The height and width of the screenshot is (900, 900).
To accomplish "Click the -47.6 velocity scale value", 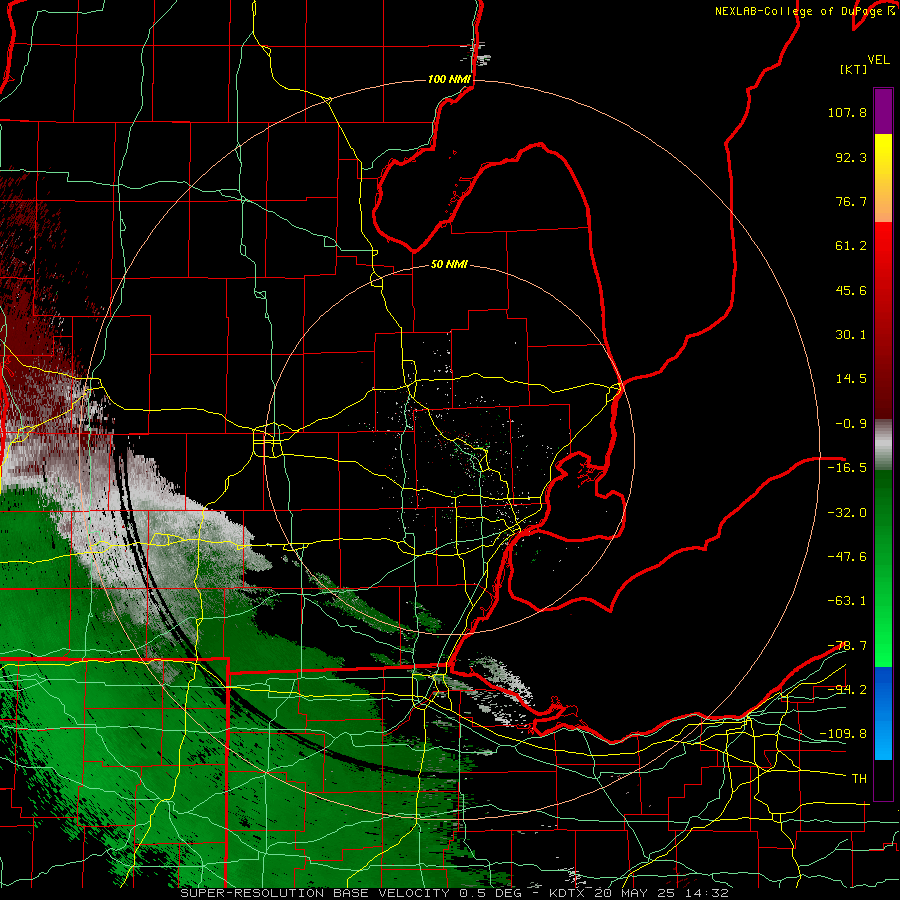I will coord(847,557).
